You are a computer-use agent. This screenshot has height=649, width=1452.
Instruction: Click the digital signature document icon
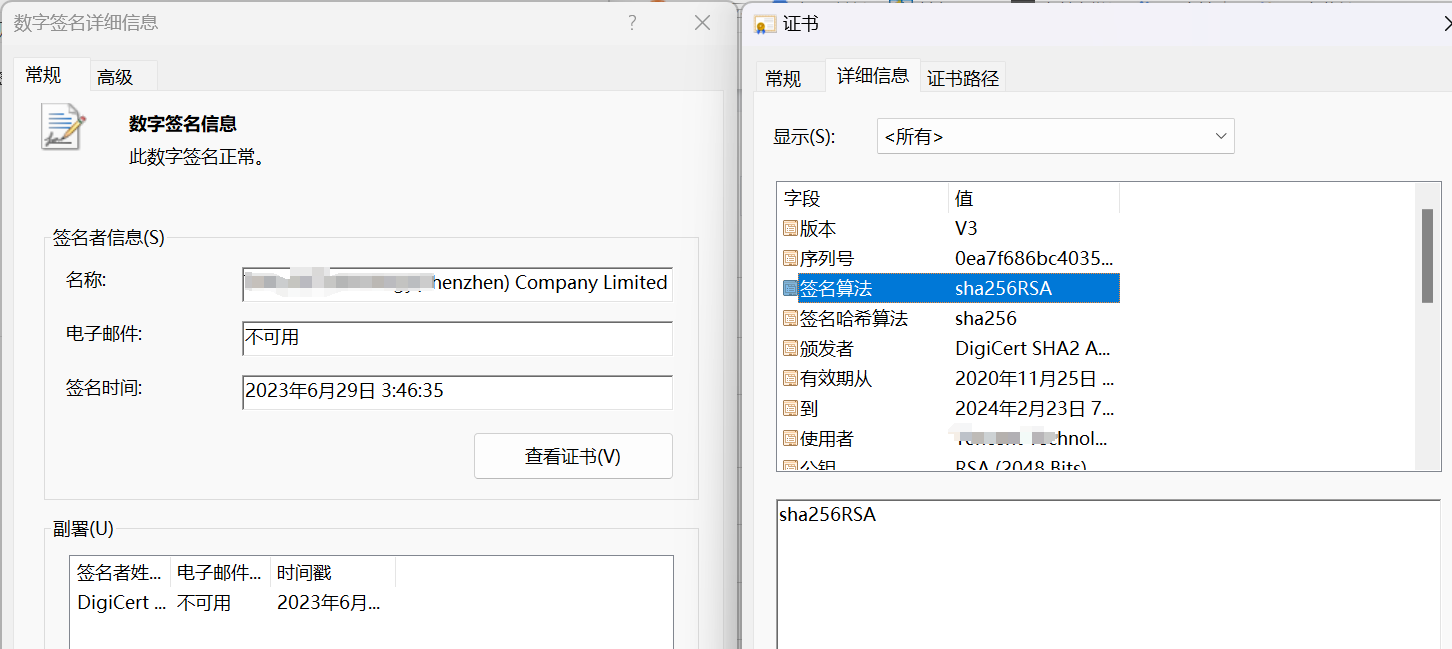pyautogui.click(x=63, y=126)
